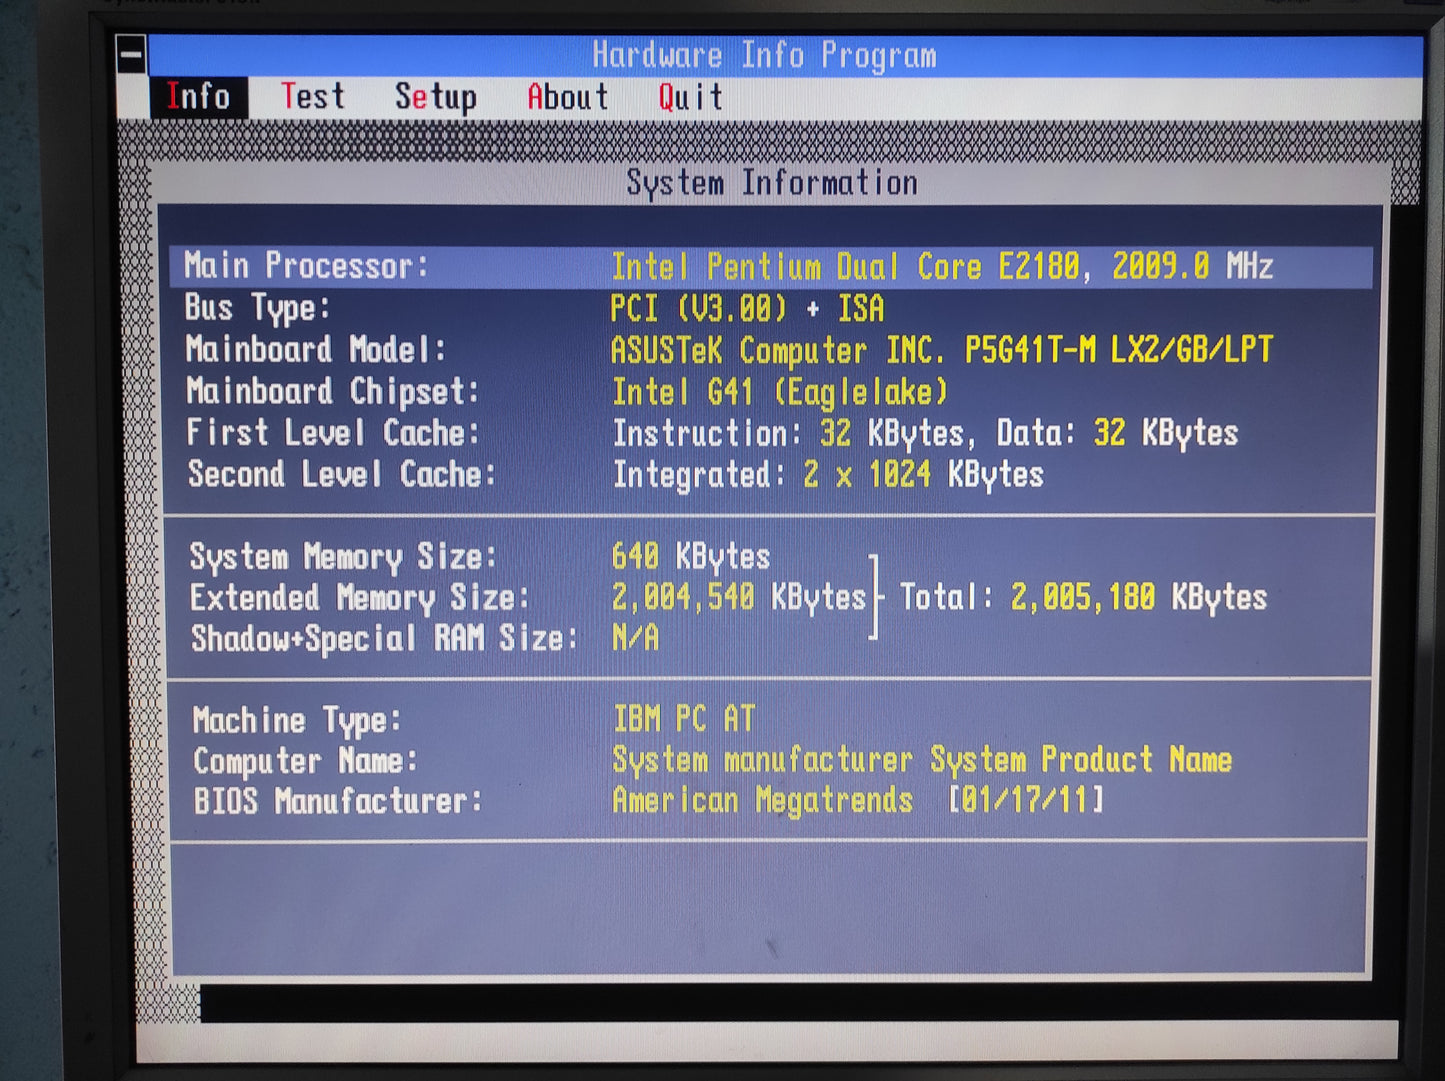Open the Test menu

(312, 97)
